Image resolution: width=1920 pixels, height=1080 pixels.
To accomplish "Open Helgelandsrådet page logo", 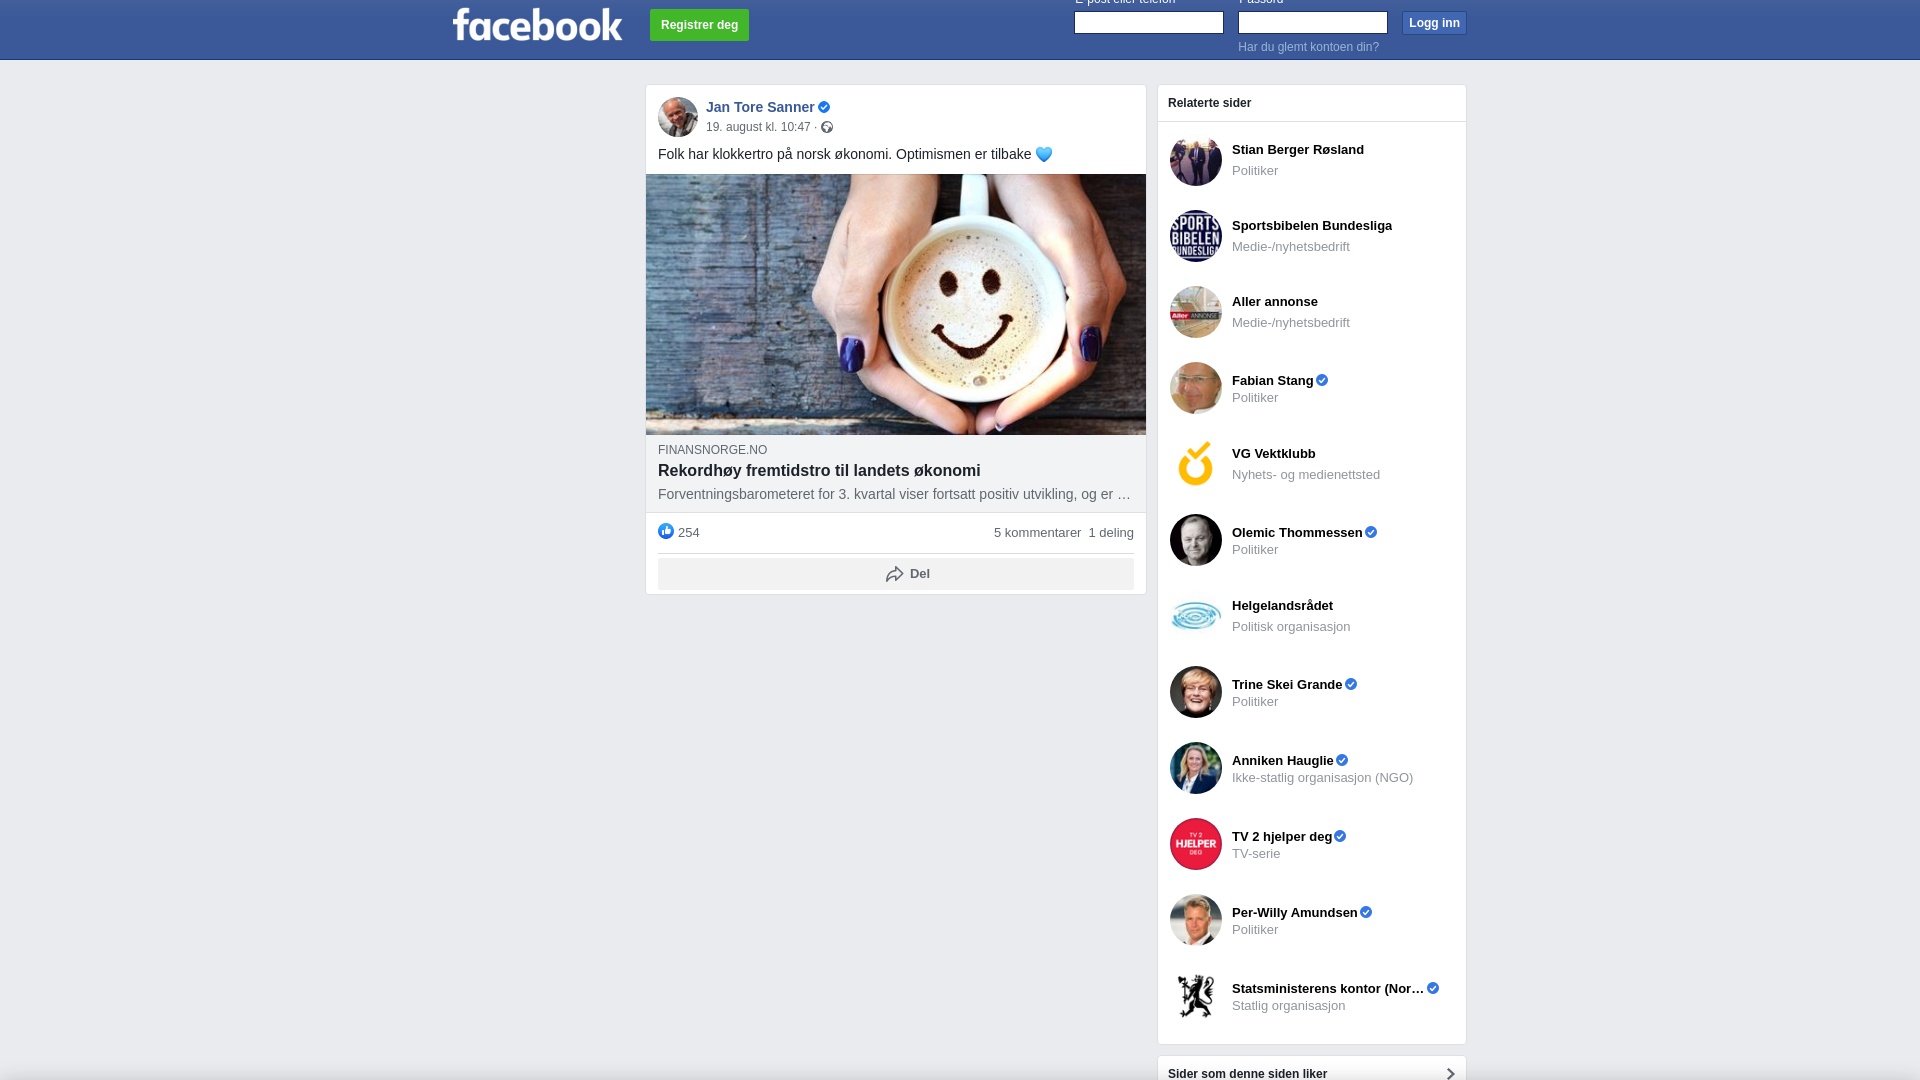I will (1196, 616).
